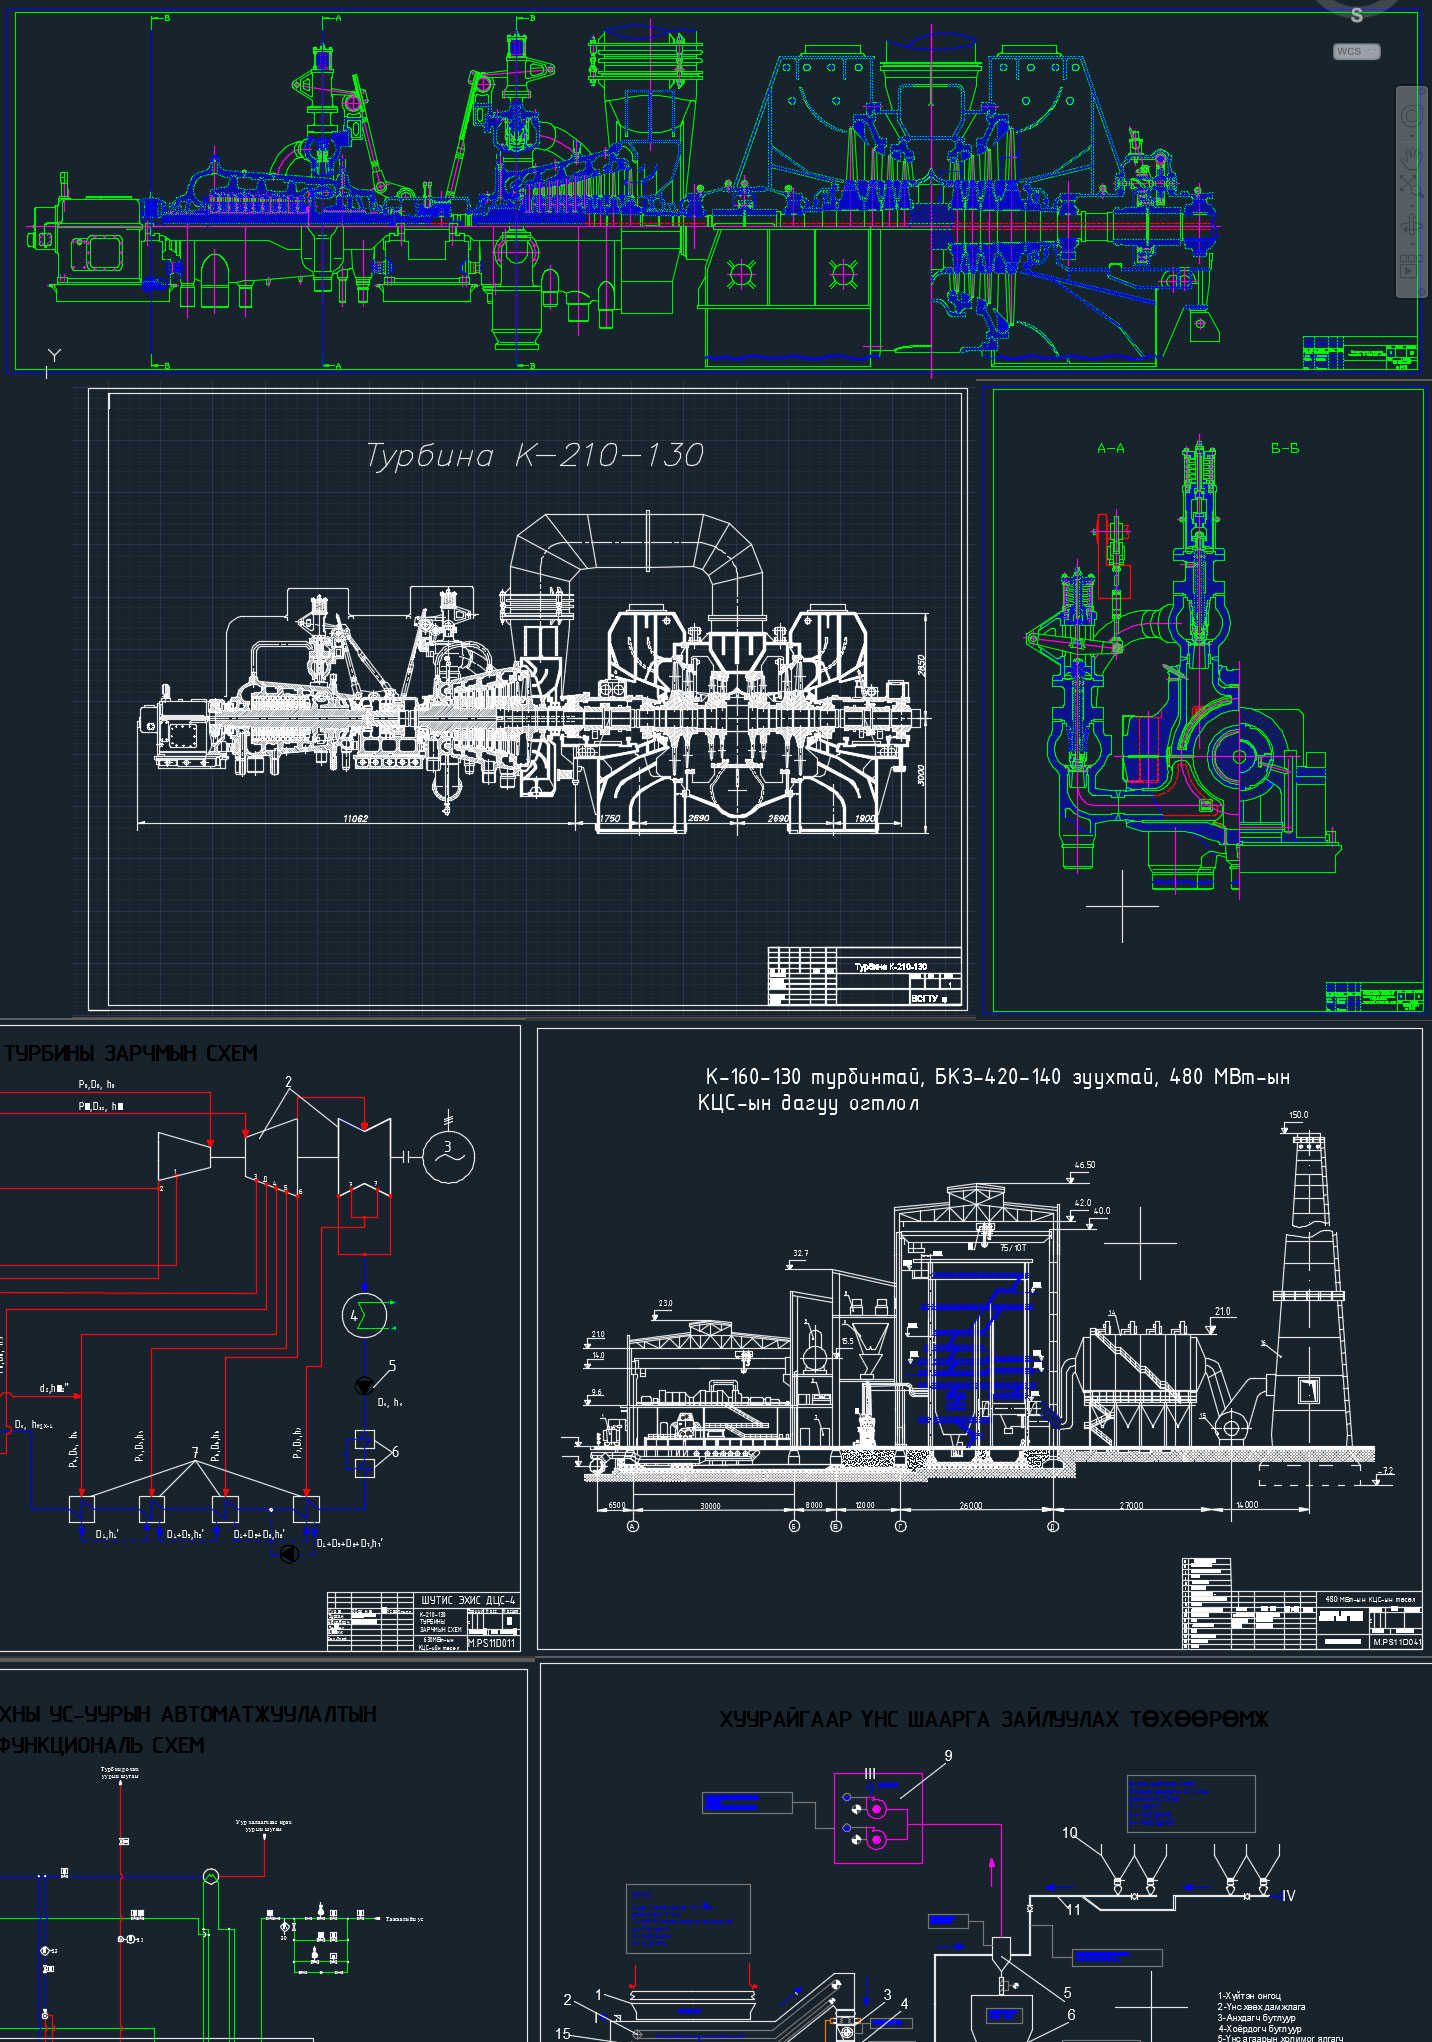Select the 'ФУНКЦИОНАЛЬ СХЕМ' heading text

102,1745
